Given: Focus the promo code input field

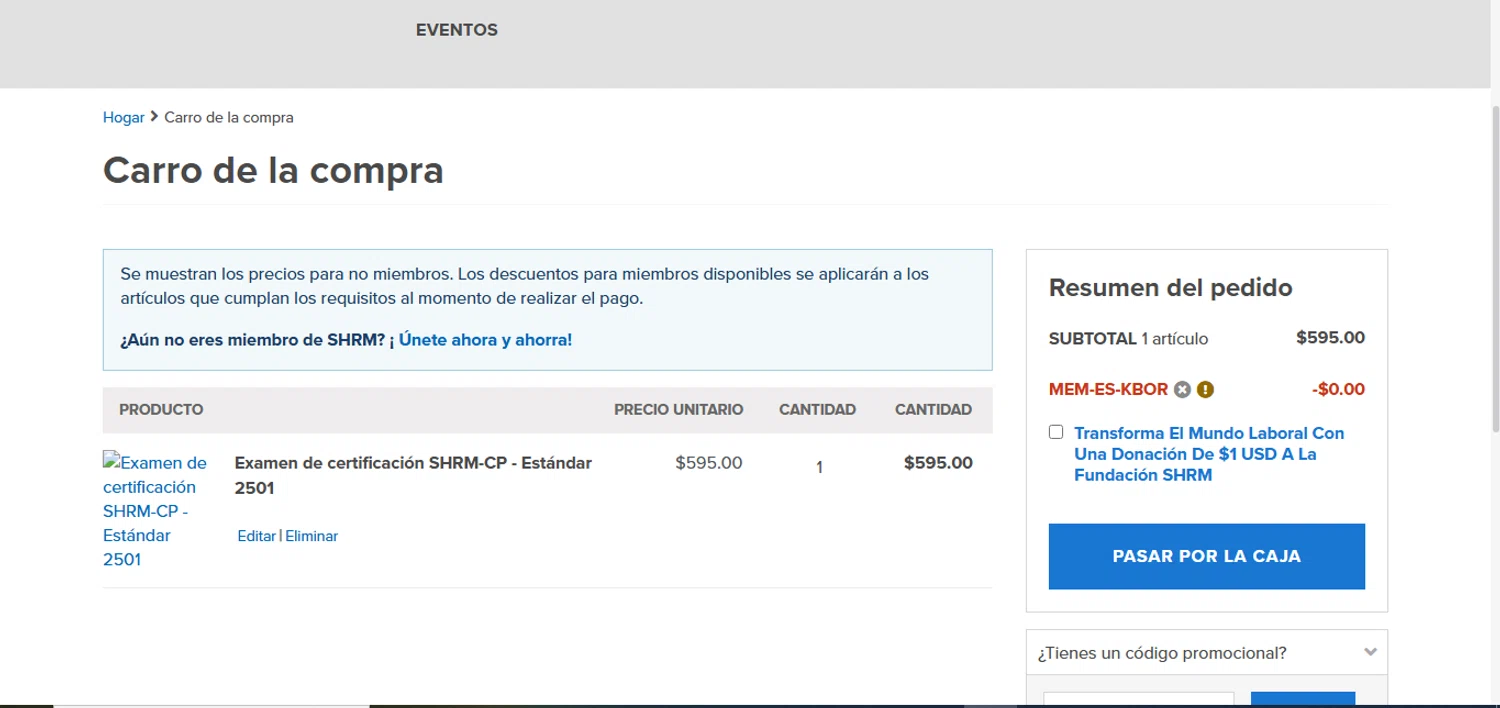Looking at the screenshot, I should pos(1138,699).
